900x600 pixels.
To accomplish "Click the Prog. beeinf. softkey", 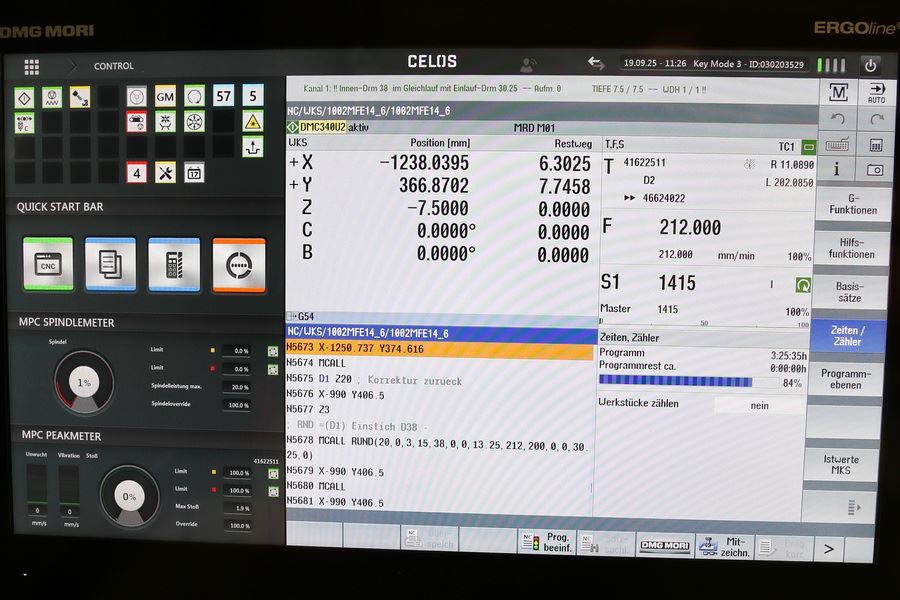I will [548, 542].
